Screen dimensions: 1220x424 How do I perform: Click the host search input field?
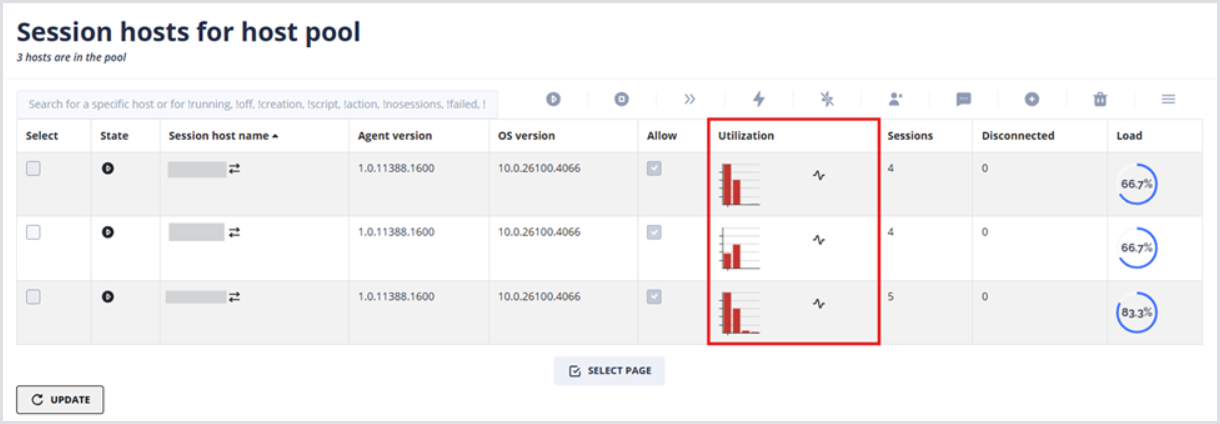(x=257, y=103)
